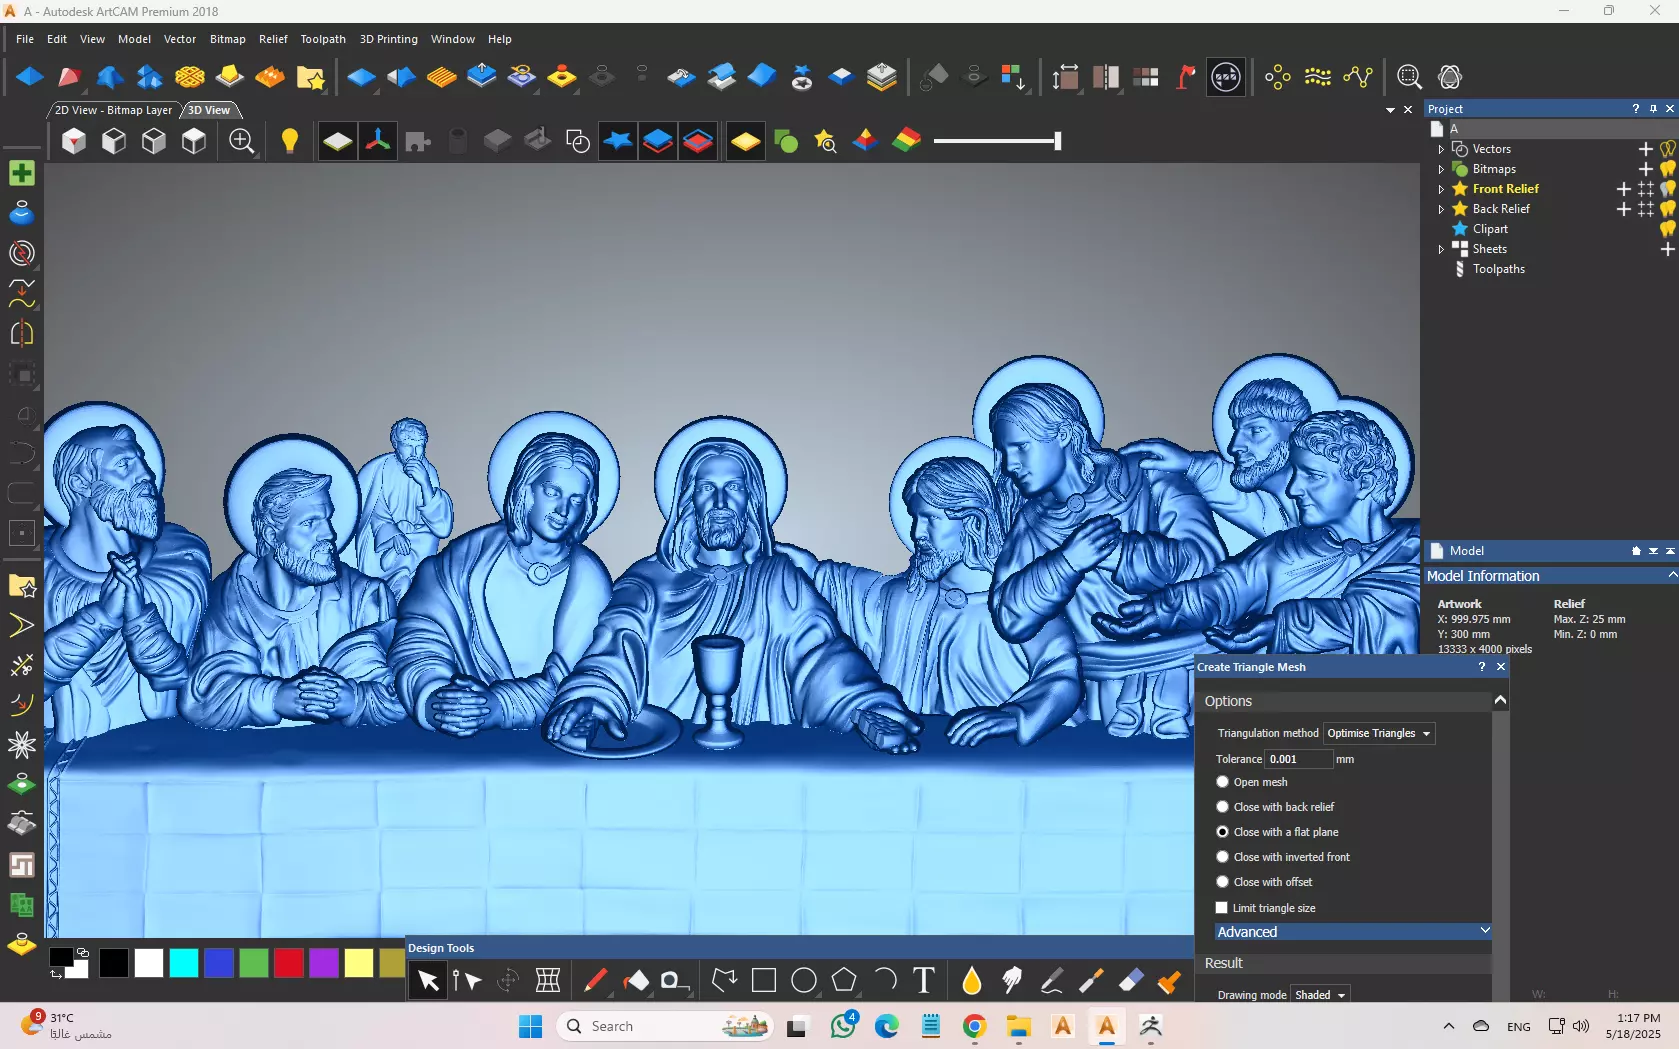Toggle visibility bulbs for Vectors
The width and height of the screenshot is (1679, 1049).
tap(1668, 149)
